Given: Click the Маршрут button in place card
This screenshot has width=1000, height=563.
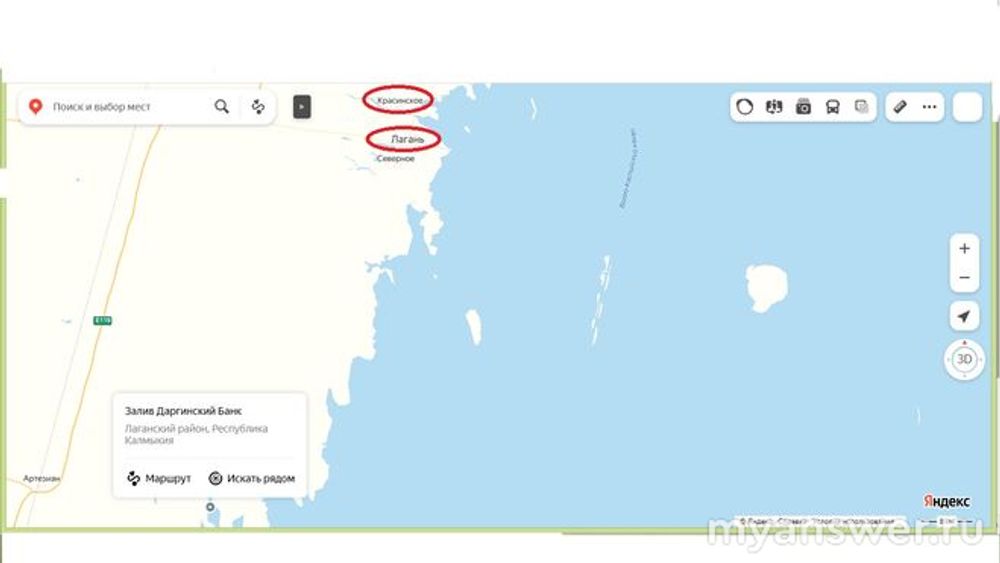Looking at the screenshot, I should [159, 478].
